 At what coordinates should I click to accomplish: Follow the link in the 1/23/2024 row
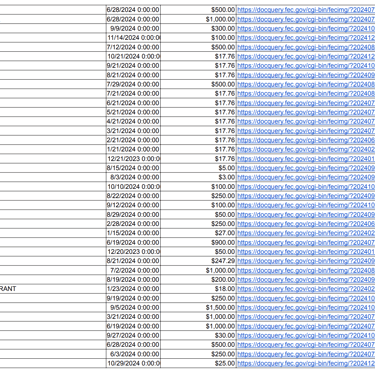tap(306, 289)
